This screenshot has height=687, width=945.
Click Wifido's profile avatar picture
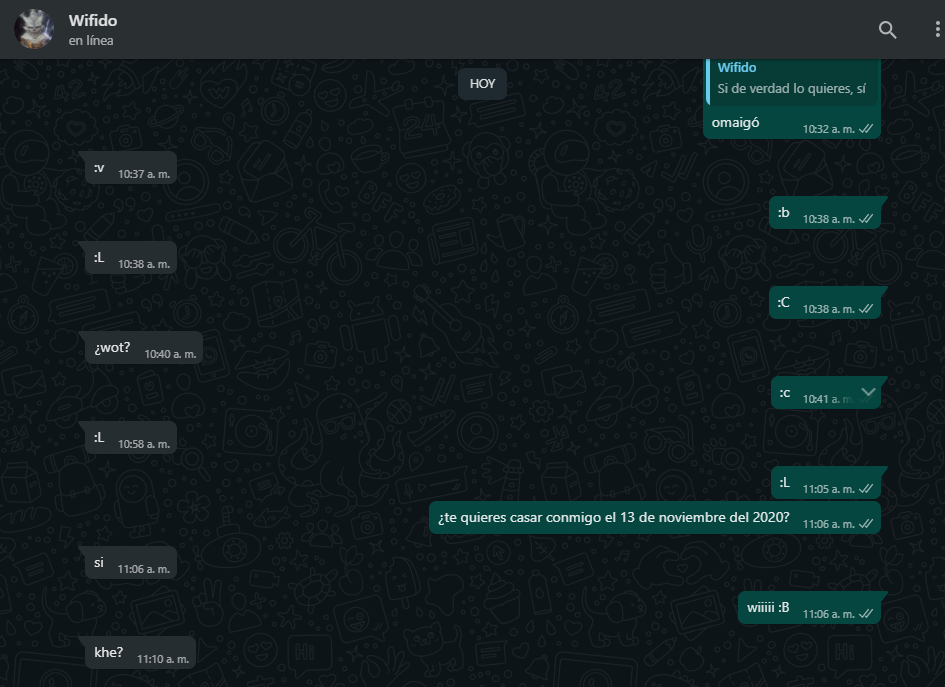[x=34, y=29]
